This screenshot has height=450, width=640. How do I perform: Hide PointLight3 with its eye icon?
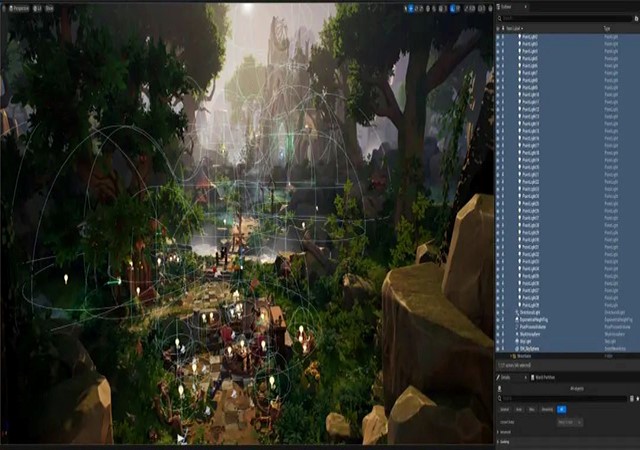click(498, 44)
